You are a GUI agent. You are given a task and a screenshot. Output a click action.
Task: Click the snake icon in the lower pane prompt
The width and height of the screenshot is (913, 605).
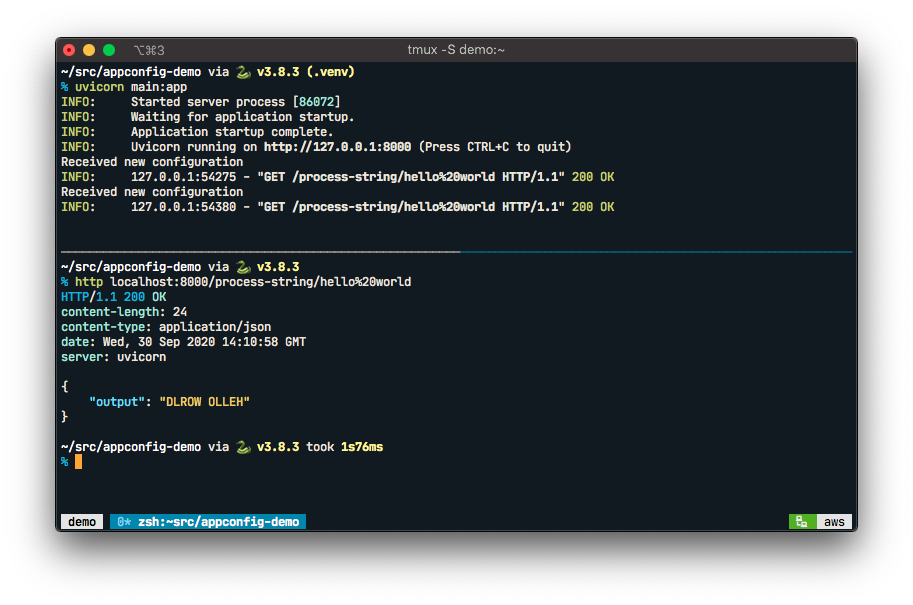243,266
